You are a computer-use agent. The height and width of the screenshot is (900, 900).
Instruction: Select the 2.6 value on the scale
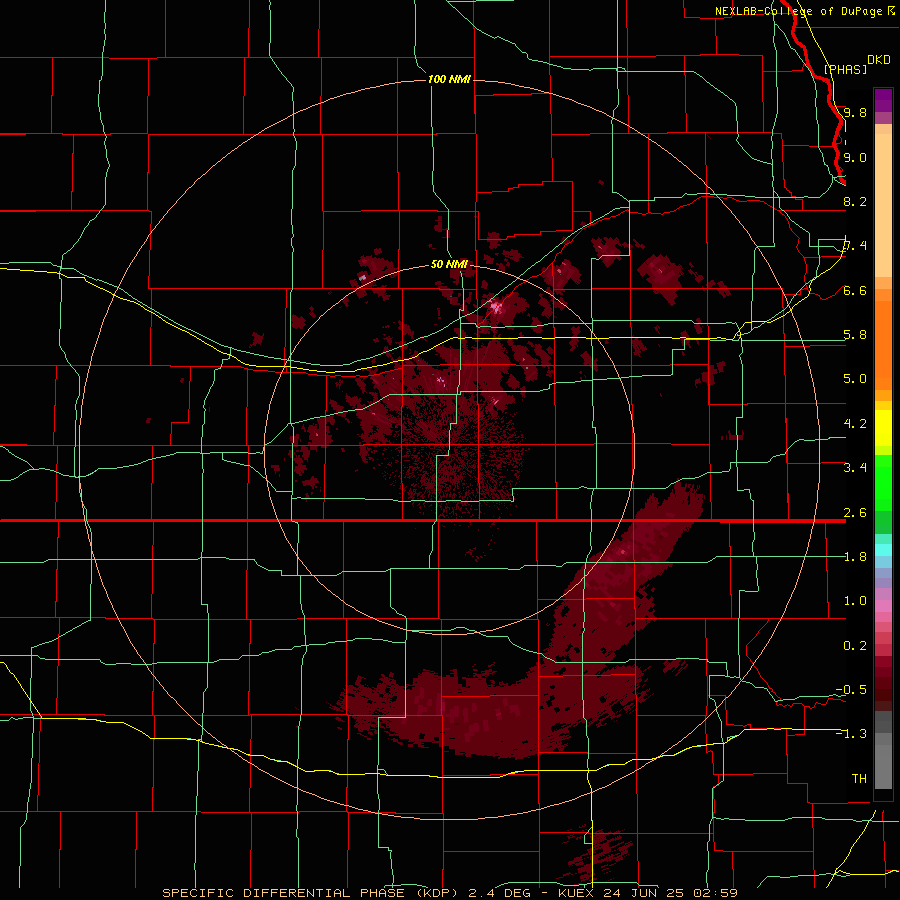(x=855, y=513)
